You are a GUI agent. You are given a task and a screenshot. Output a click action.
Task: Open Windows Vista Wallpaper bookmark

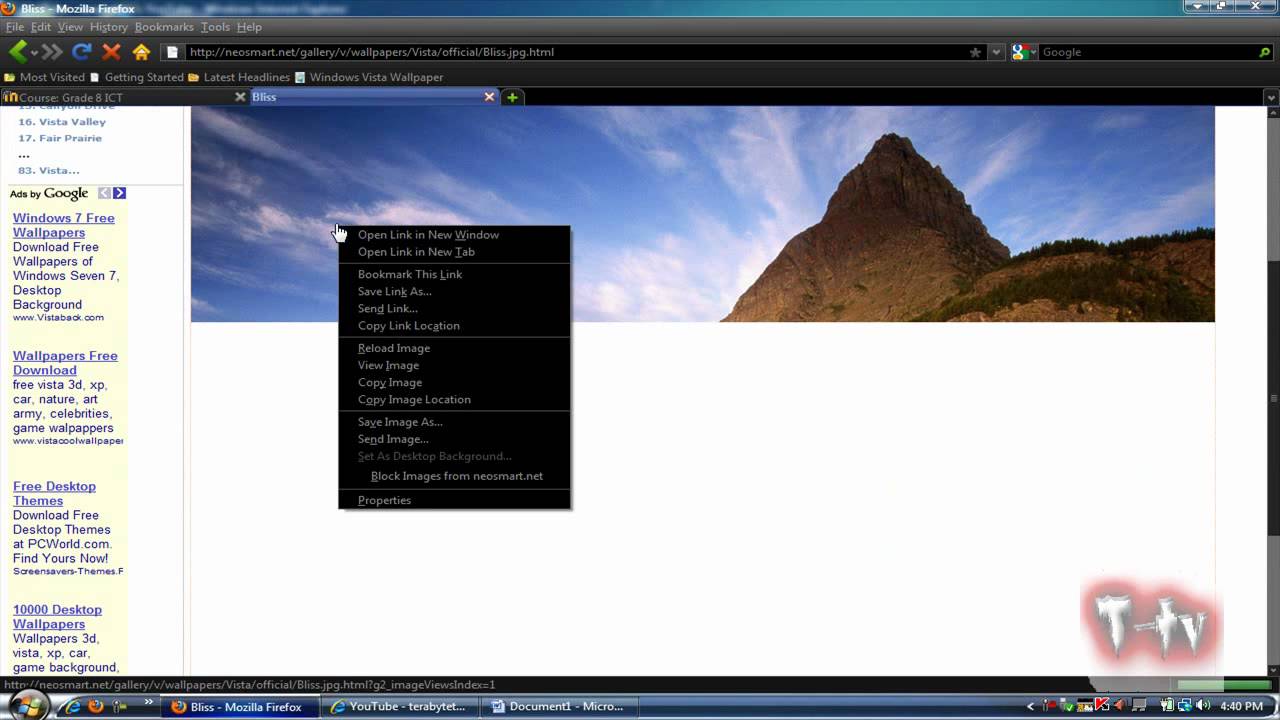(368, 77)
